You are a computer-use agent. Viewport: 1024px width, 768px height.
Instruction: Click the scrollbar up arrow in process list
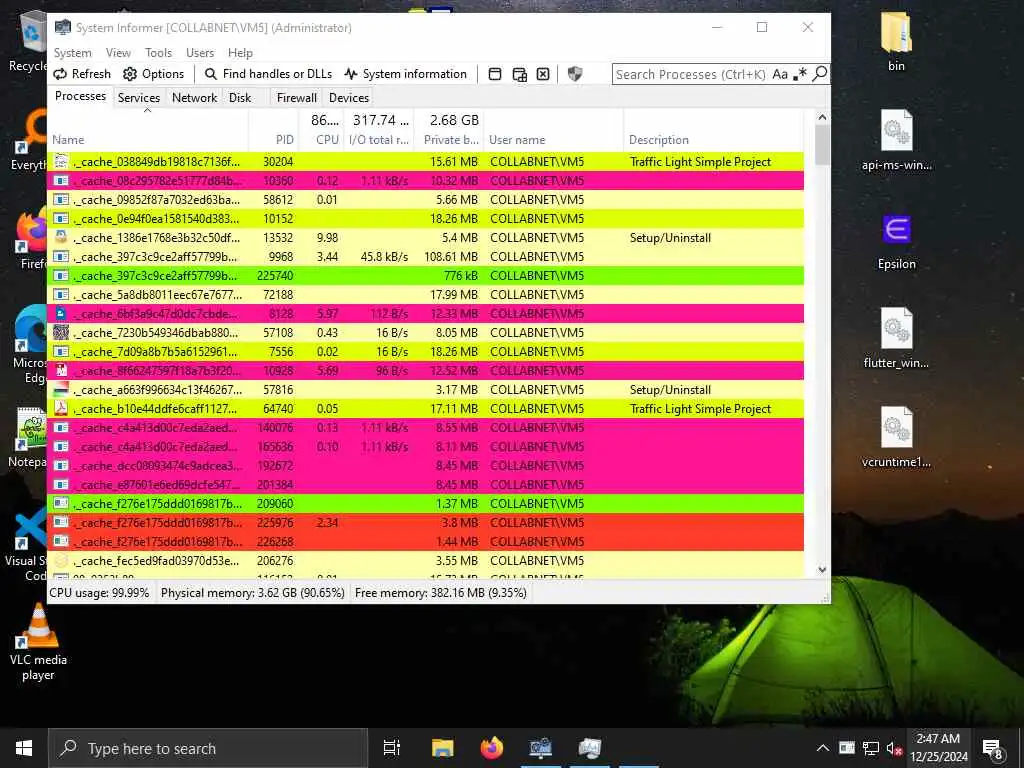coord(822,118)
